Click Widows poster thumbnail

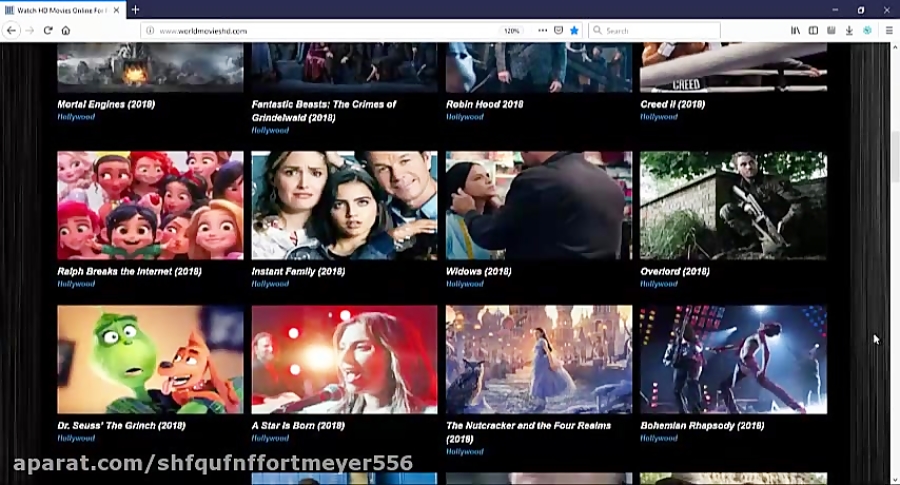539,205
